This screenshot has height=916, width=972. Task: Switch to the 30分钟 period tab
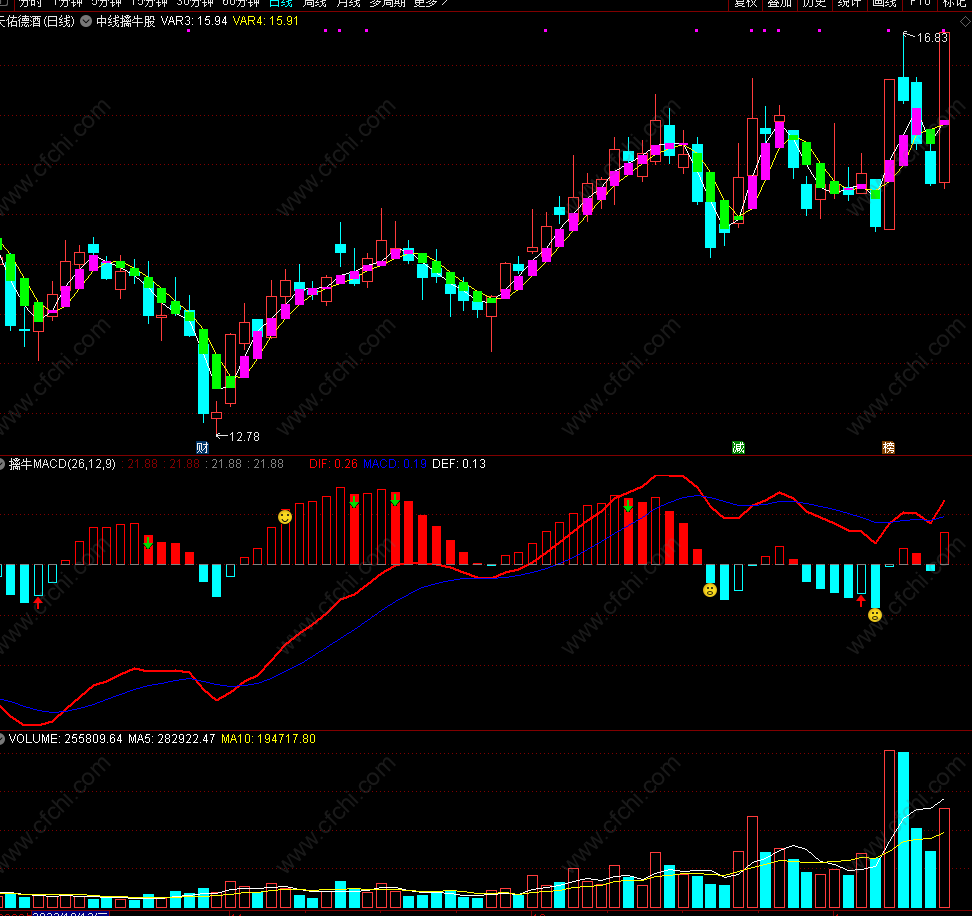pos(195,3)
